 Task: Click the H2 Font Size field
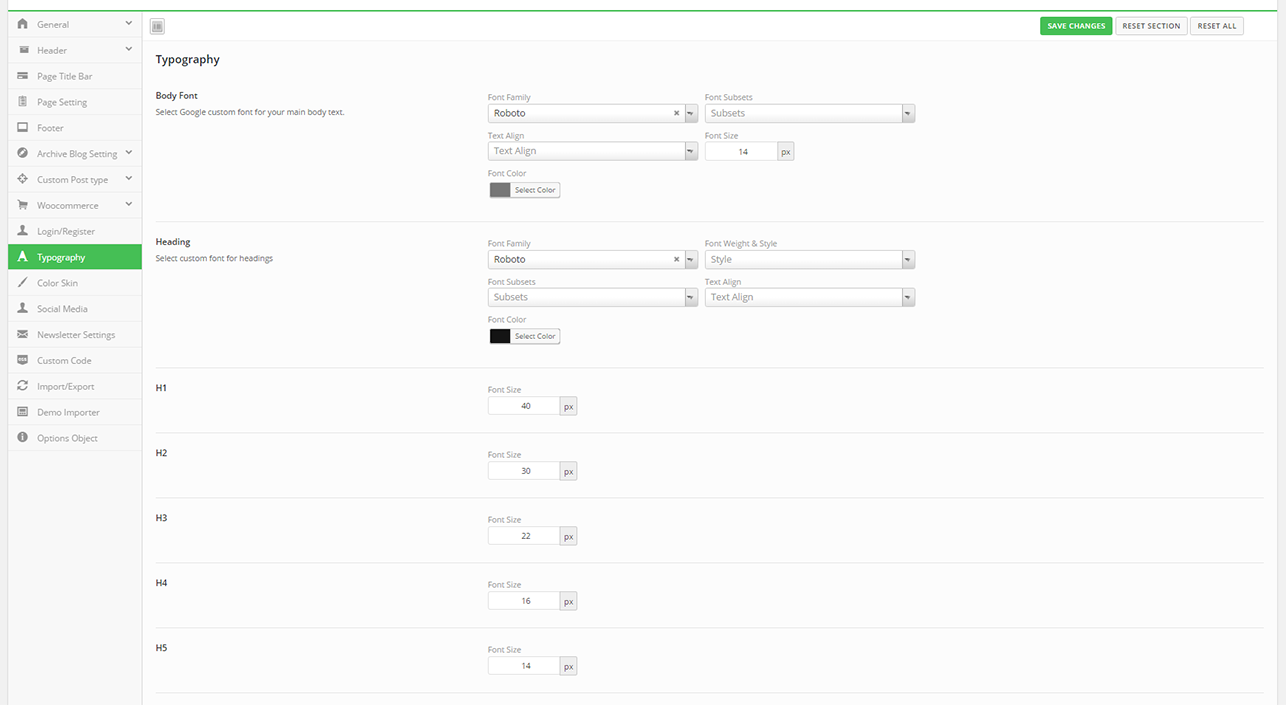coord(524,471)
